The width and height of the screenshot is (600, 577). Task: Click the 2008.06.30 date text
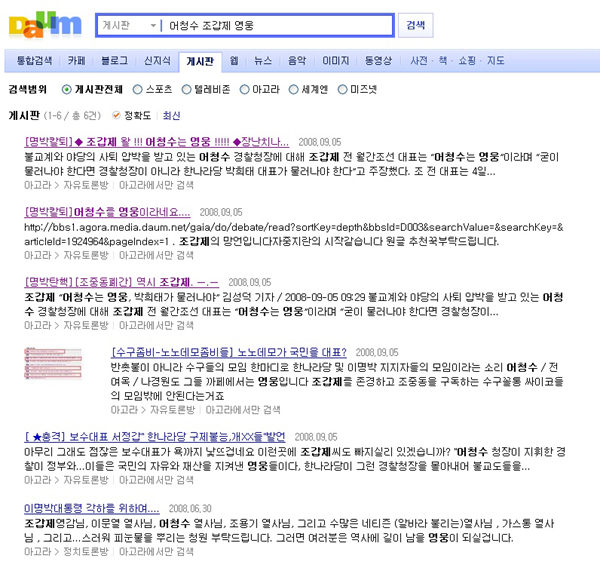(x=190, y=509)
